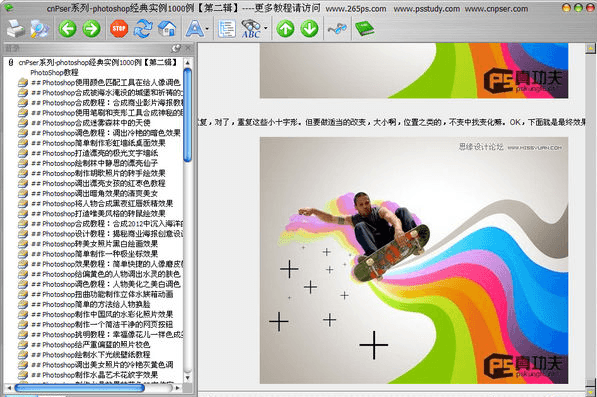The width and height of the screenshot is (597, 397).
Task: Click book icon beside 合成迷雾森林中的天使
Action: point(23,123)
